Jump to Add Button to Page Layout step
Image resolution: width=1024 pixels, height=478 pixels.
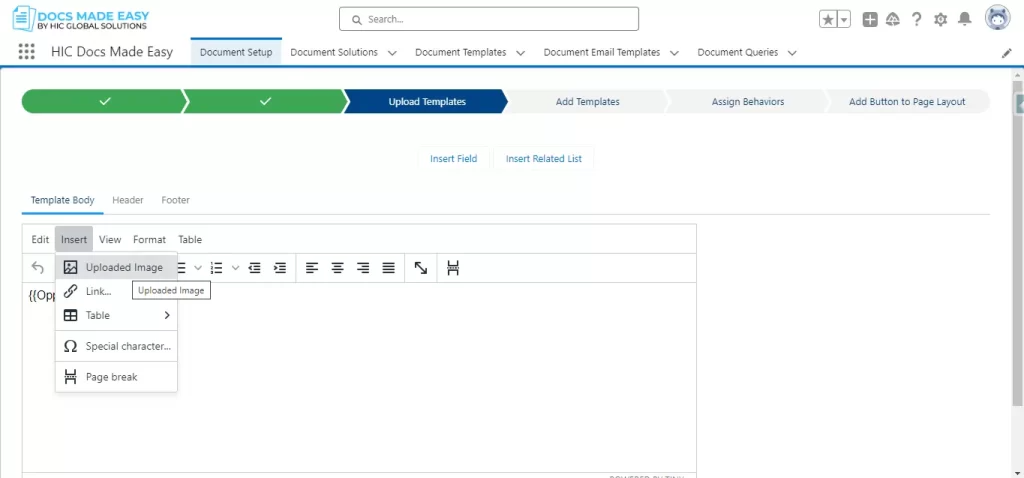907,102
